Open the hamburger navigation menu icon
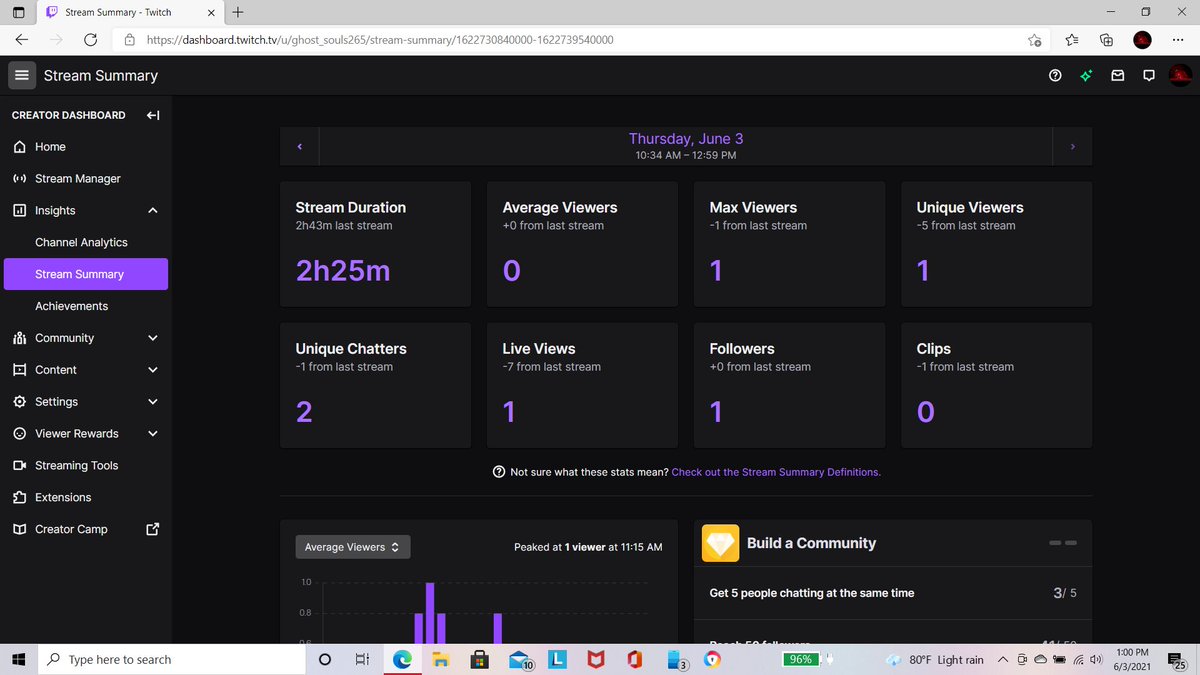This screenshot has height=675, width=1200. (22, 75)
